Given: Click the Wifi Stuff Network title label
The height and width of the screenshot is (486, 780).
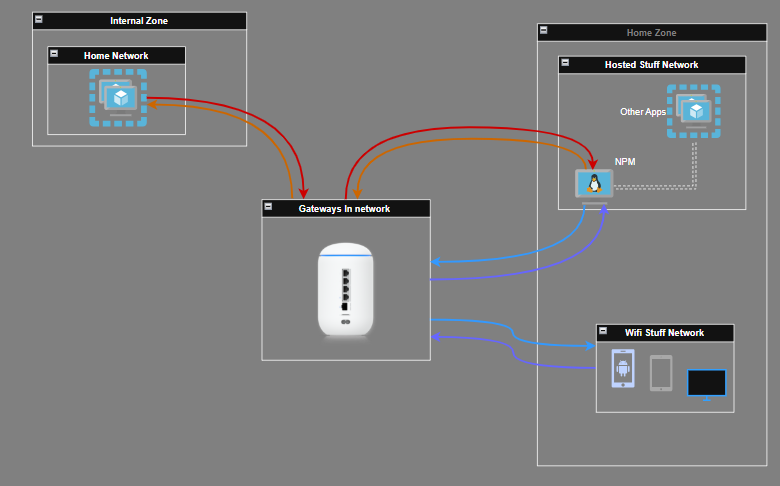Looking at the screenshot, I should [x=665, y=333].
